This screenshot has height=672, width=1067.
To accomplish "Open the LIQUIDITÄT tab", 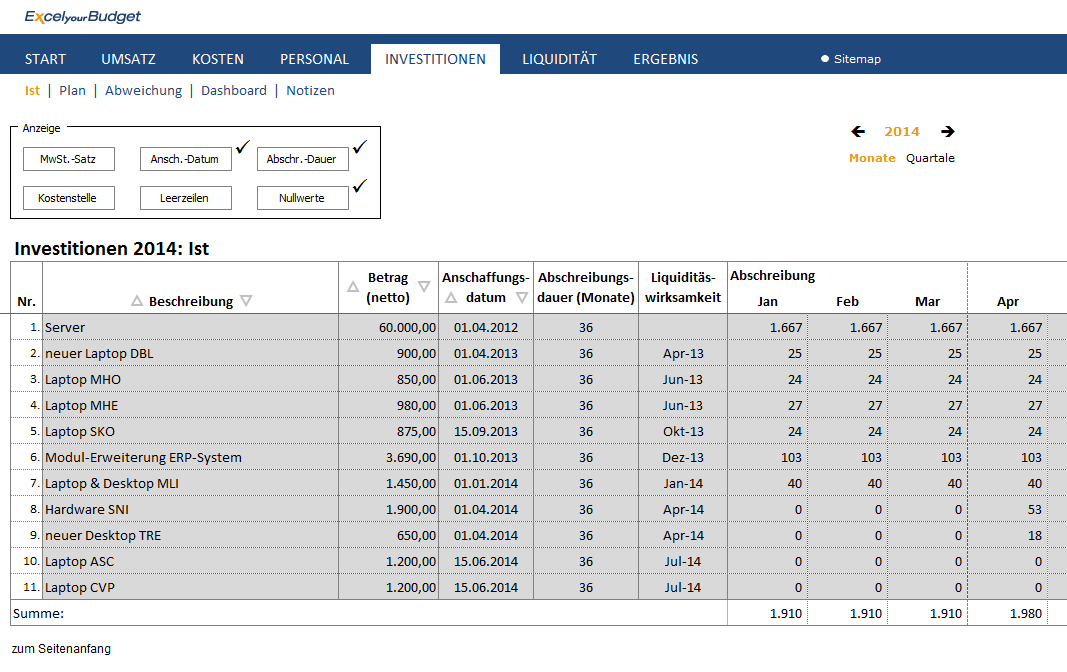I will point(559,59).
